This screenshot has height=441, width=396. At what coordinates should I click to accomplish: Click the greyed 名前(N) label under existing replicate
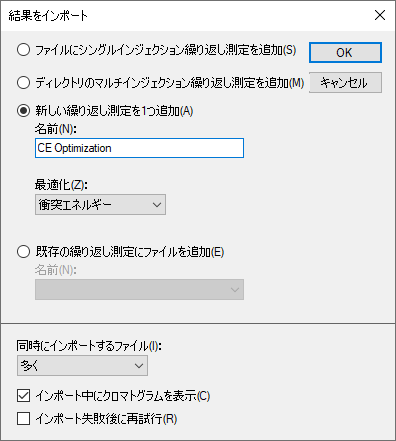coord(56,270)
